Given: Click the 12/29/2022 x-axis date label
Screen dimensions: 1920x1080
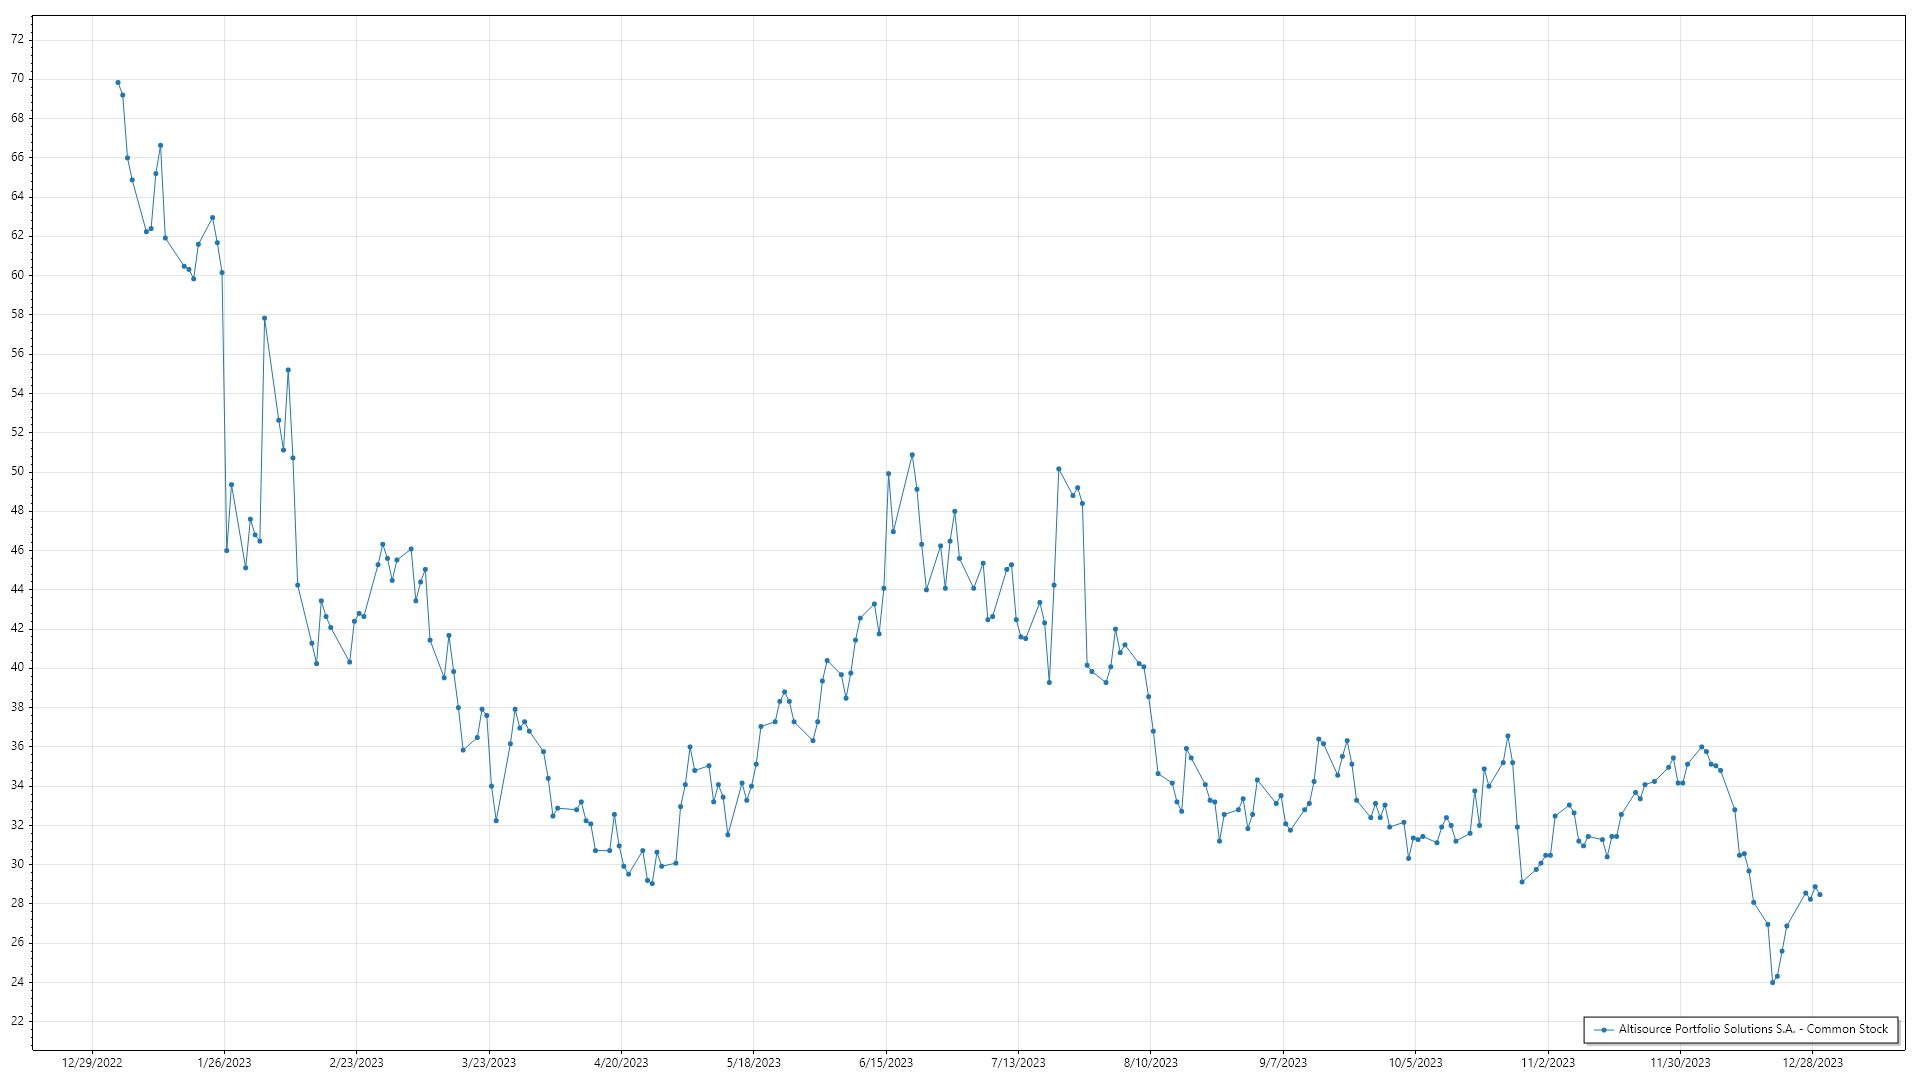Looking at the screenshot, I should [x=92, y=1063].
